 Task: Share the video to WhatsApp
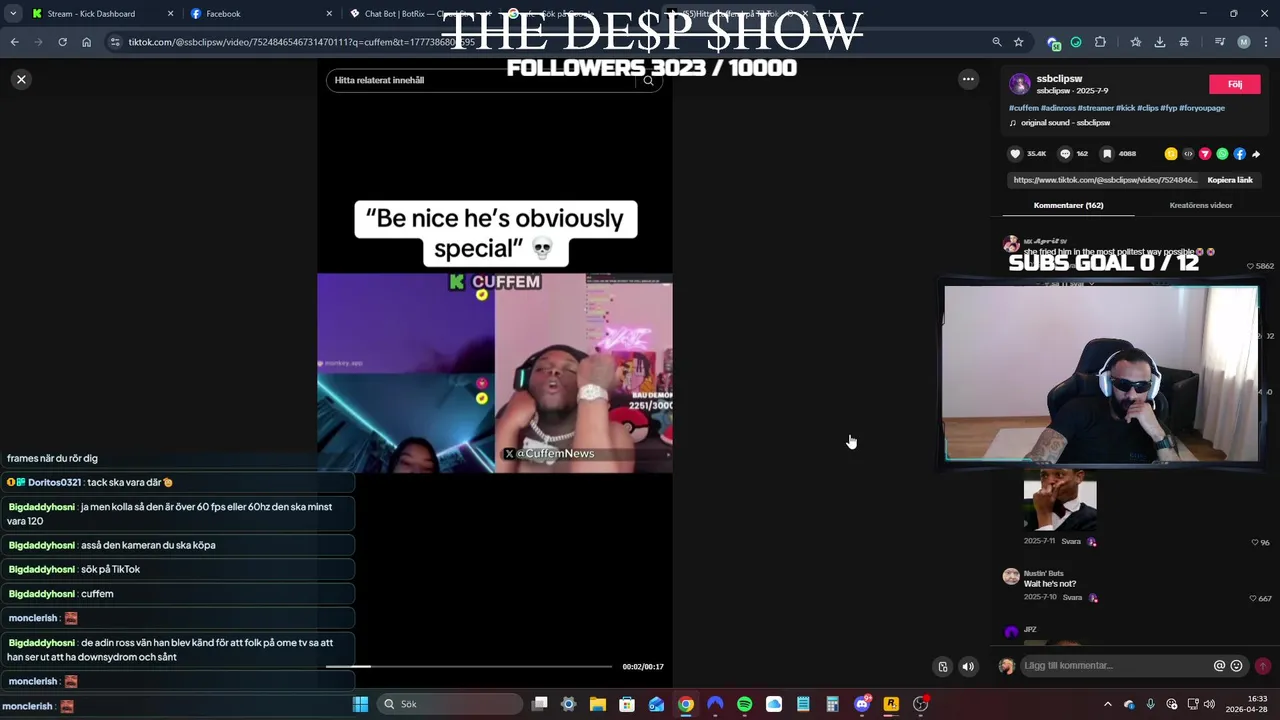(1222, 154)
